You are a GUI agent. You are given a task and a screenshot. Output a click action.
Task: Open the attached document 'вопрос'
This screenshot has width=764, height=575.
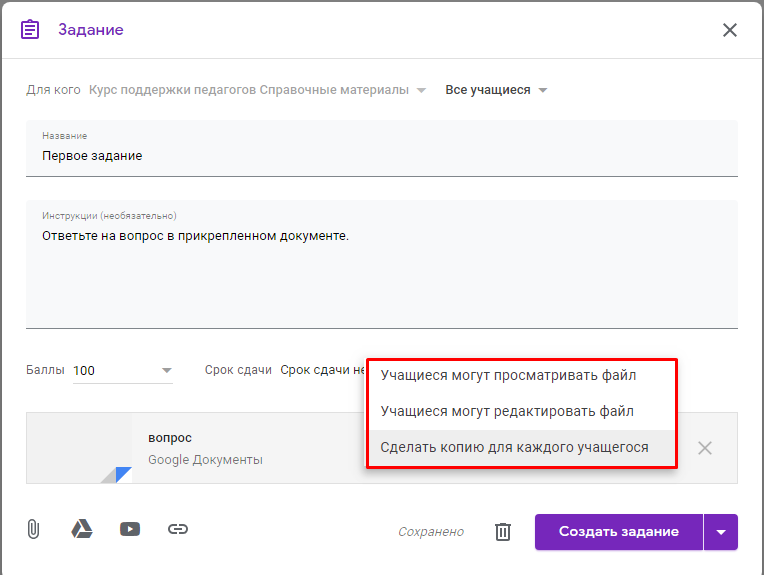(170, 438)
